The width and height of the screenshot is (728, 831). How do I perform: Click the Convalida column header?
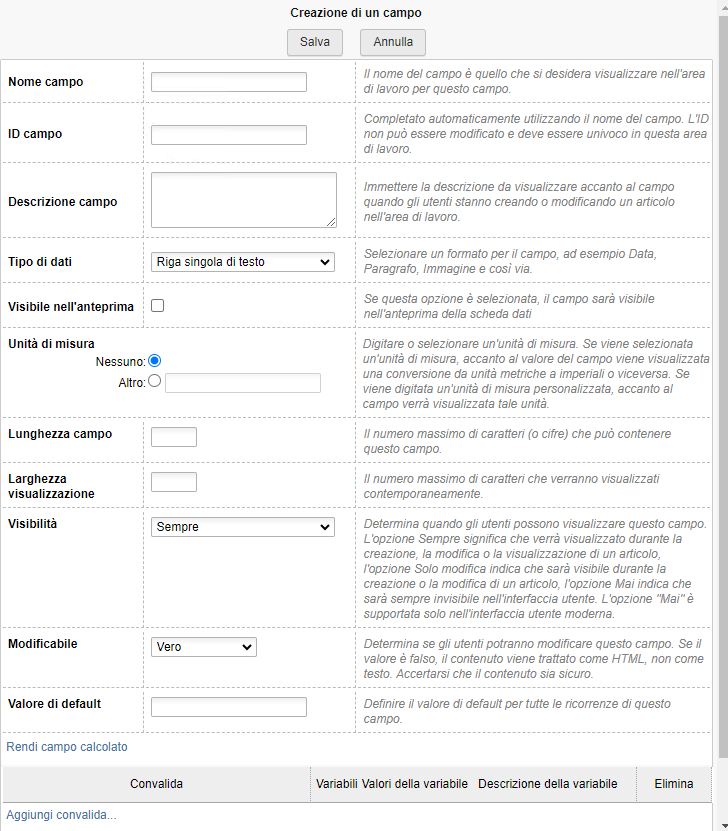[x=156, y=783]
